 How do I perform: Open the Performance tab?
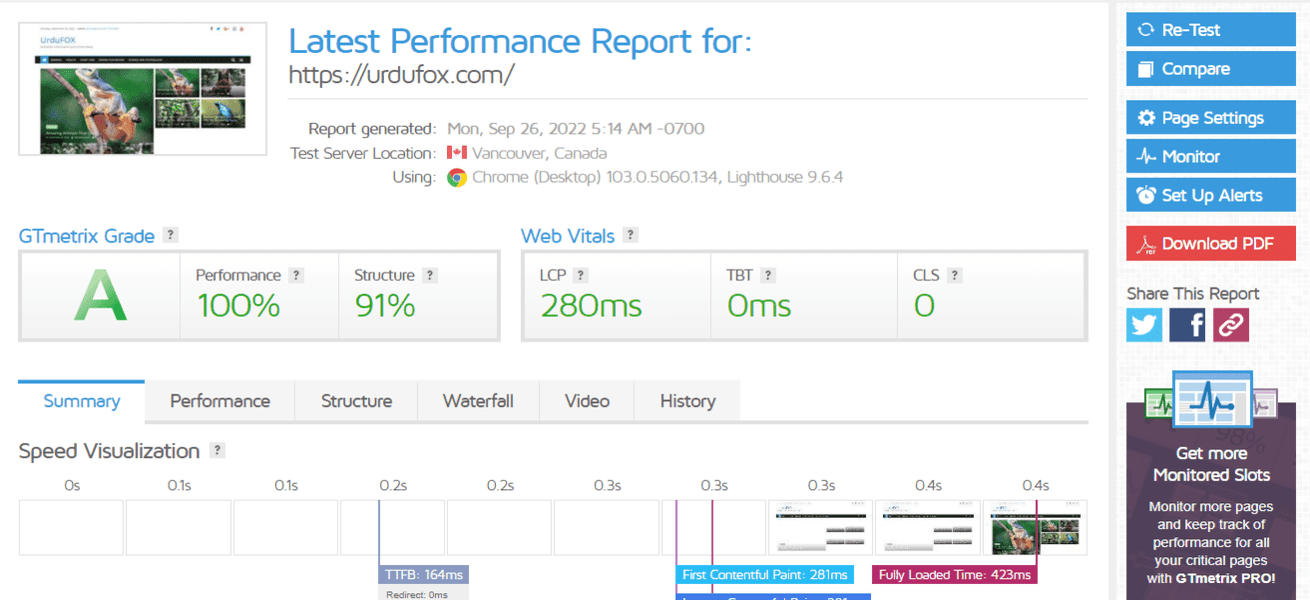point(220,401)
